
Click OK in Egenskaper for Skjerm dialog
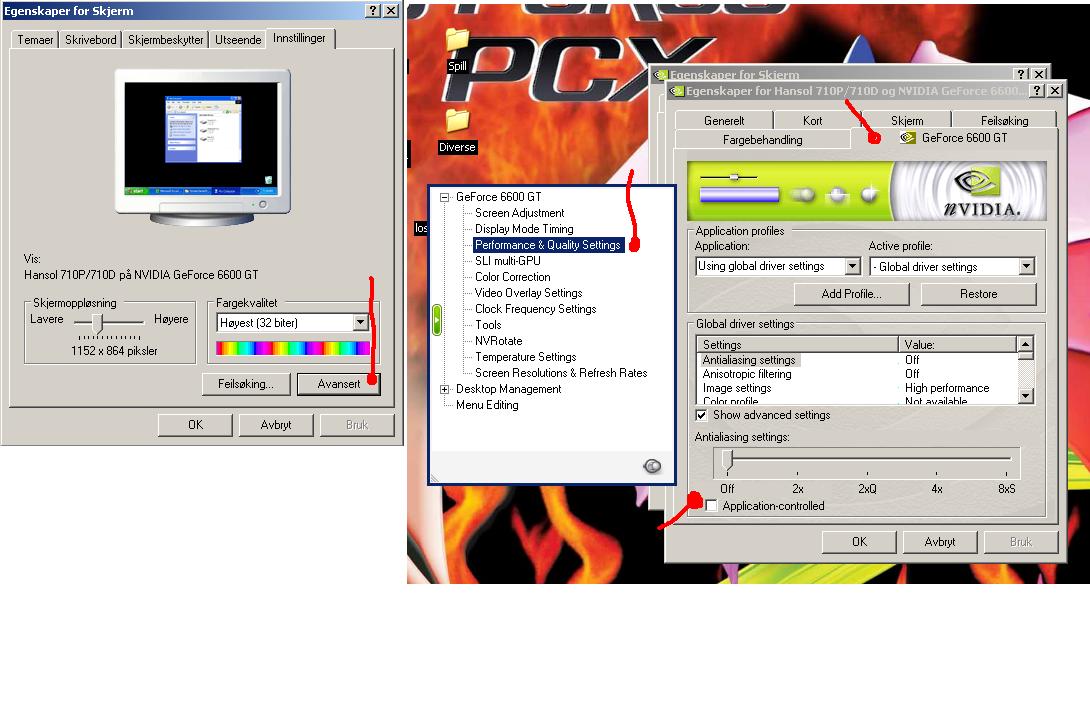(x=195, y=425)
